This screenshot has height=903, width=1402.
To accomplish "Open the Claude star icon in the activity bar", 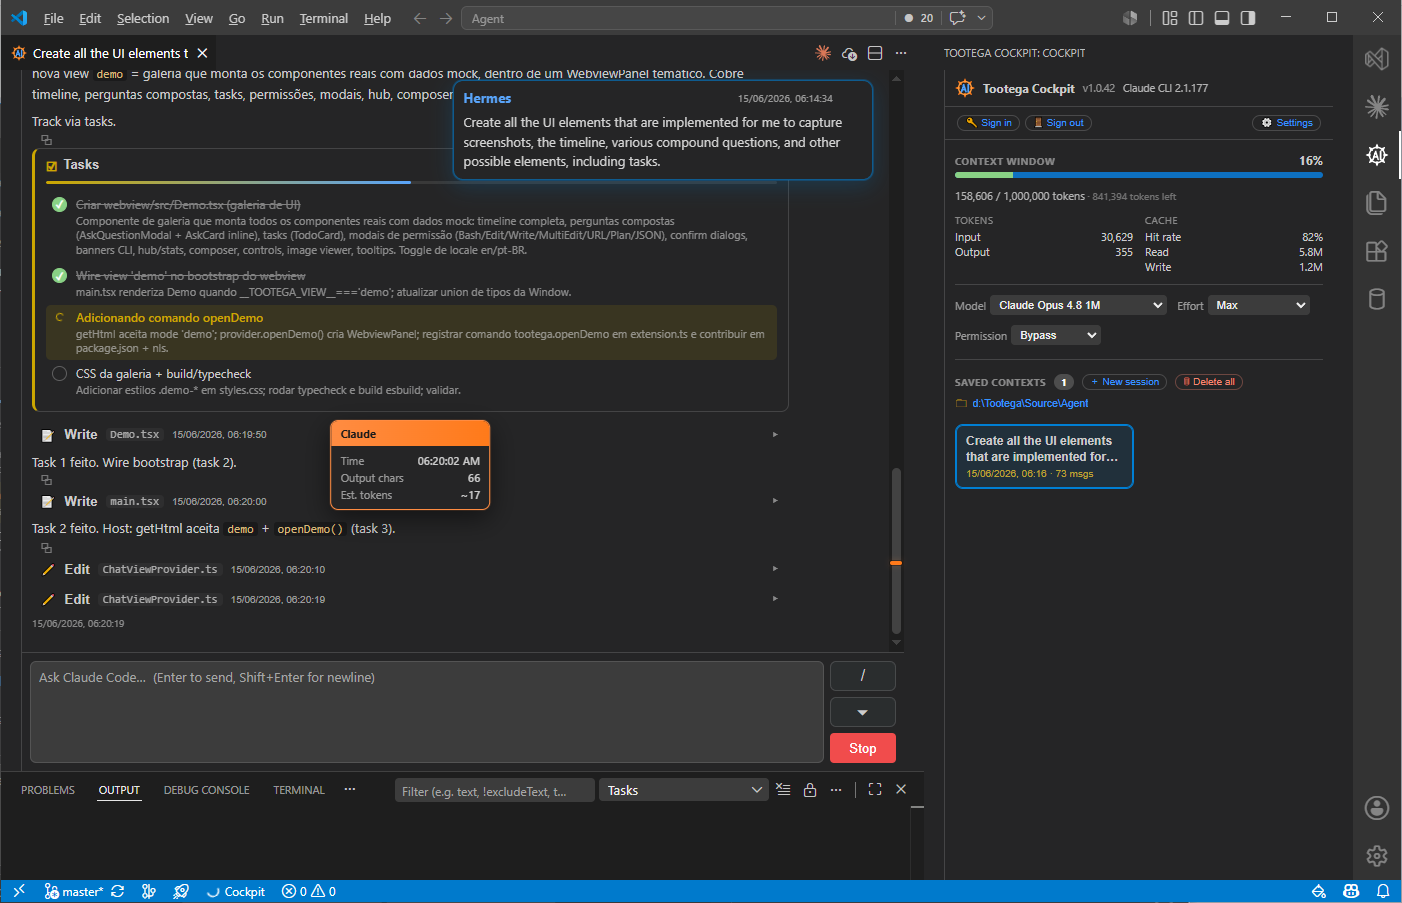I will tap(1377, 106).
